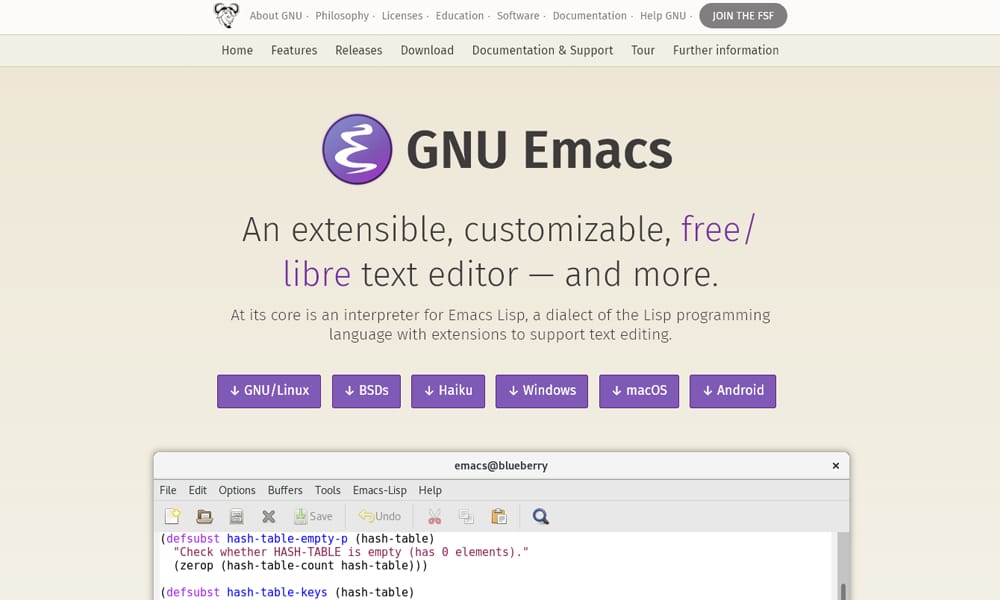This screenshot has height=600, width=1000.
Task: Click the Open File folder icon
Action: tap(204, 516)
